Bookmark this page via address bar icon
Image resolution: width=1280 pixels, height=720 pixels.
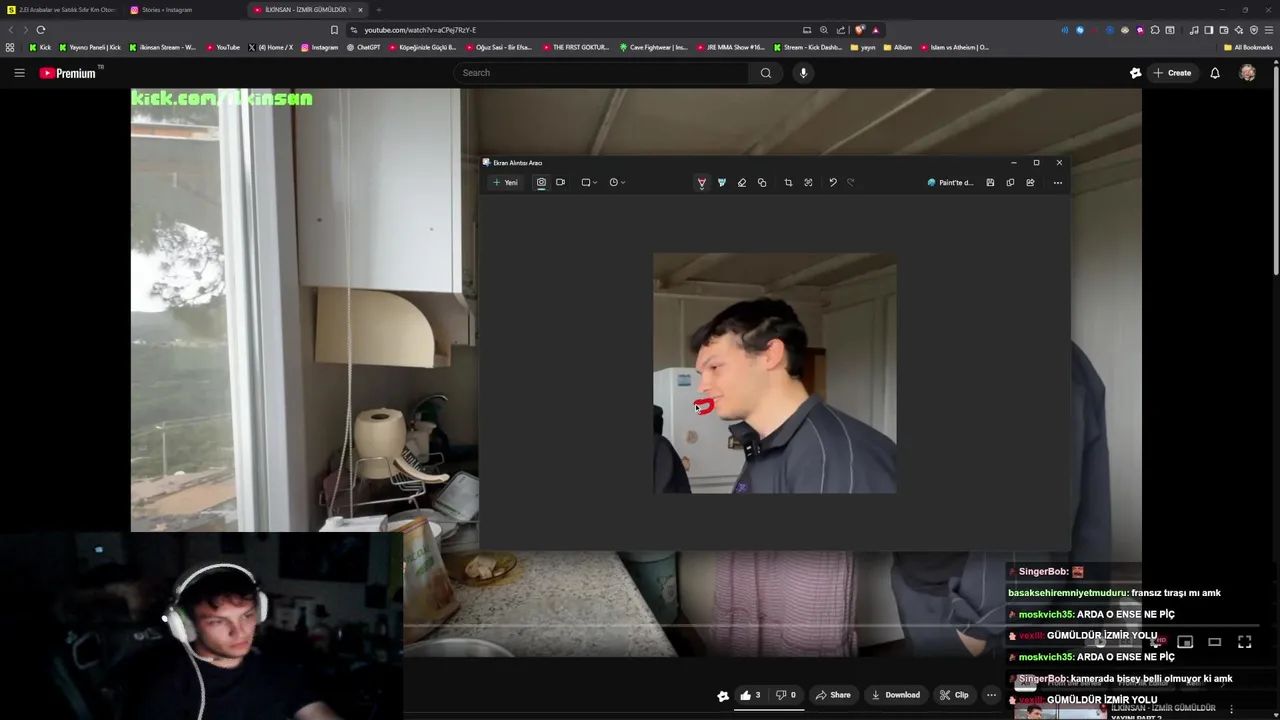[334, 30]
